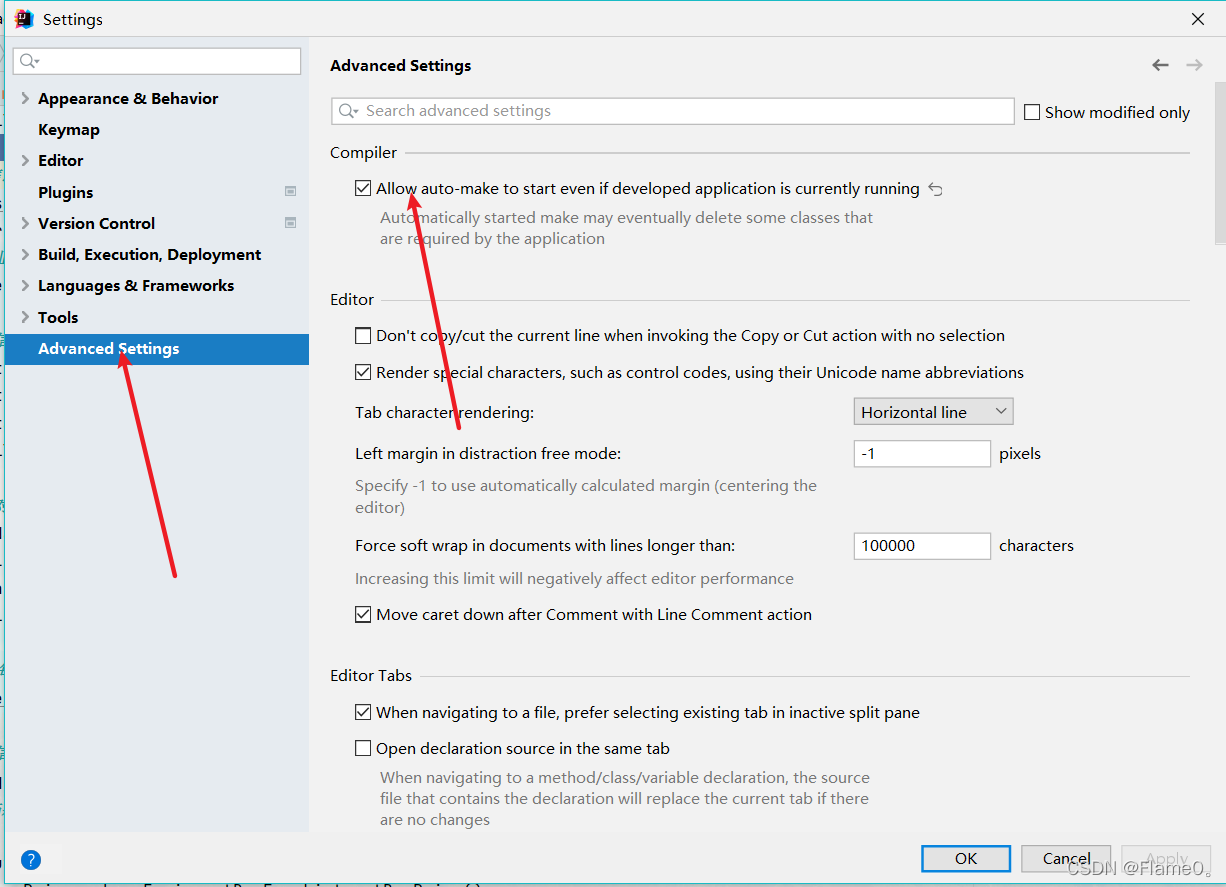Click the back navigation arrow icon
1226x887 pixels.
pos(1160,65)
